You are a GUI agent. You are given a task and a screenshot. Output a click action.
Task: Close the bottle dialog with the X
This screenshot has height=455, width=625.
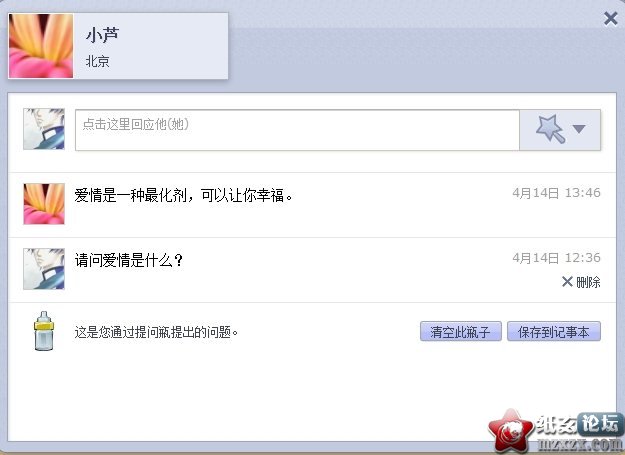611,18
